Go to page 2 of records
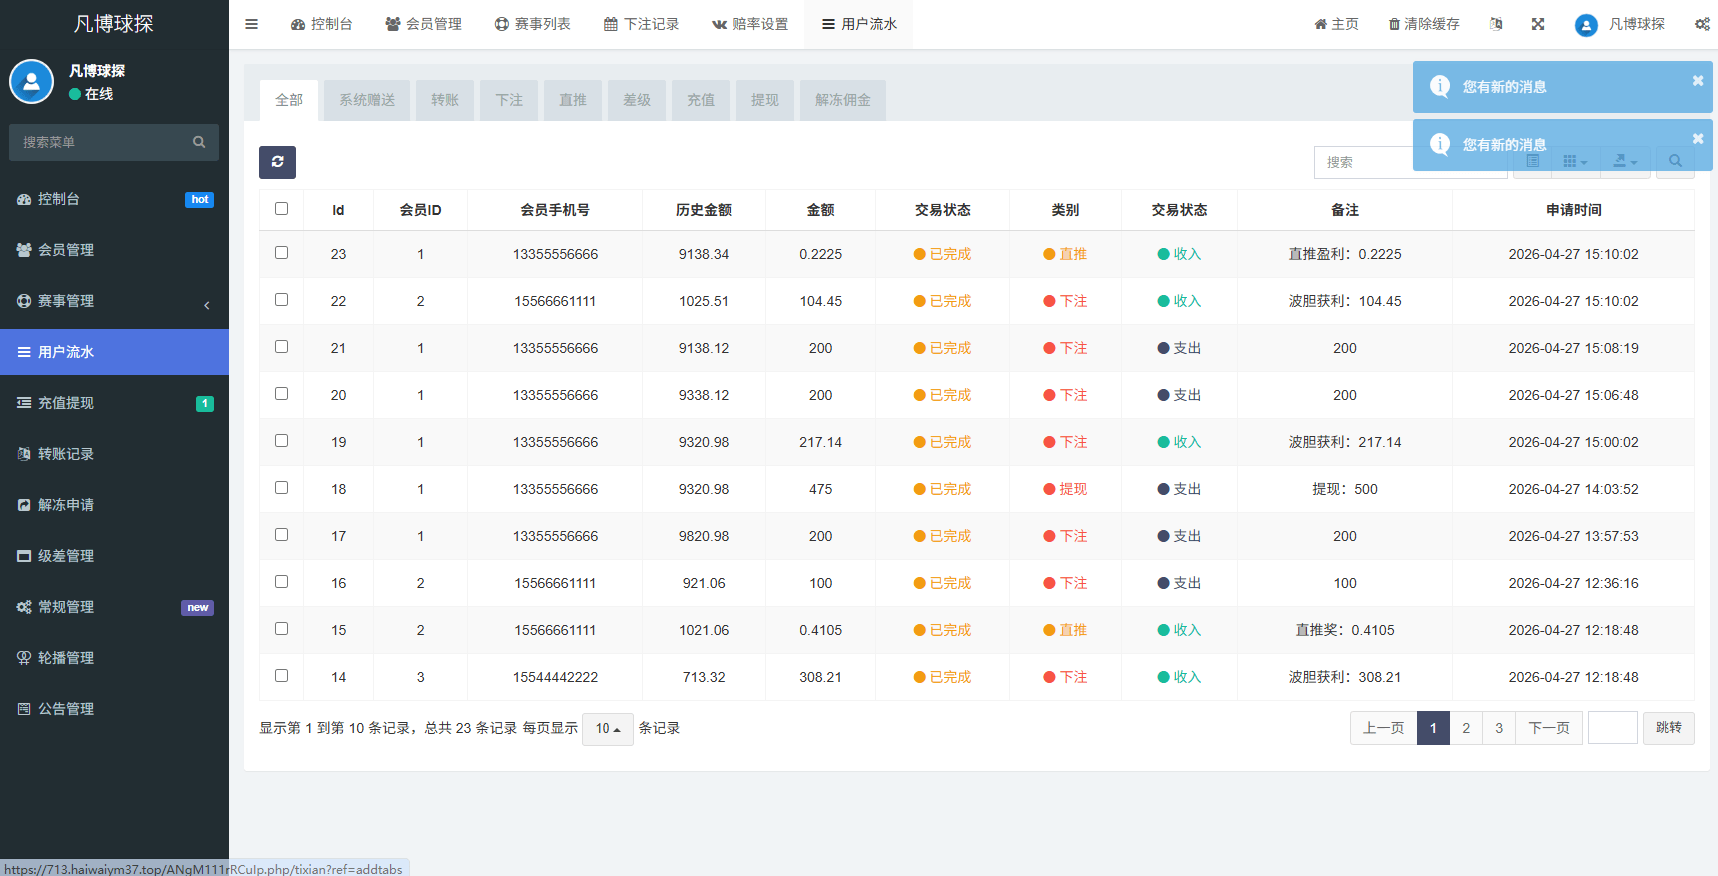The width and height of the screenshot is (1718, 876). (1466, 728)
